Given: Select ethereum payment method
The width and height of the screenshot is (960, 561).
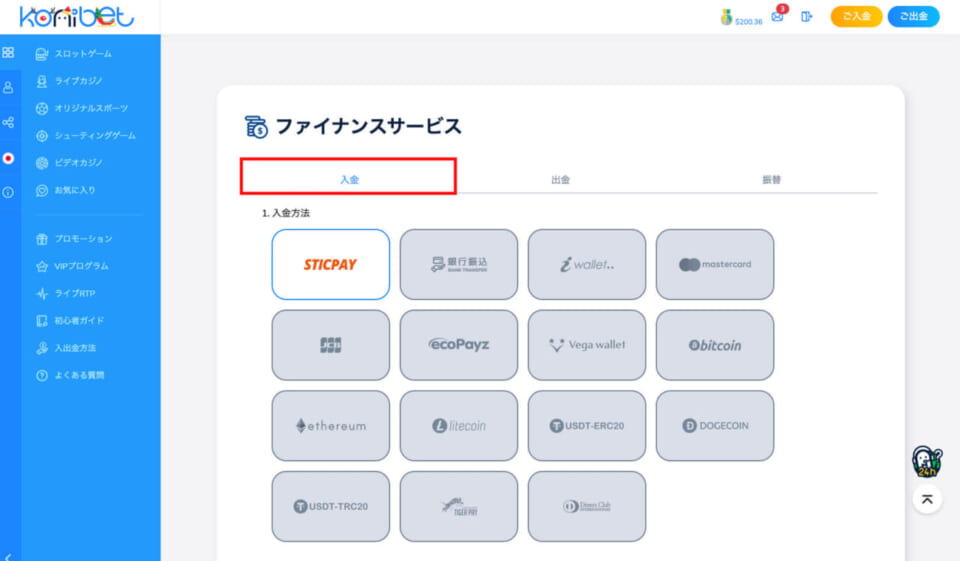Looking at the screenshot, I should [x=331, y=426].
